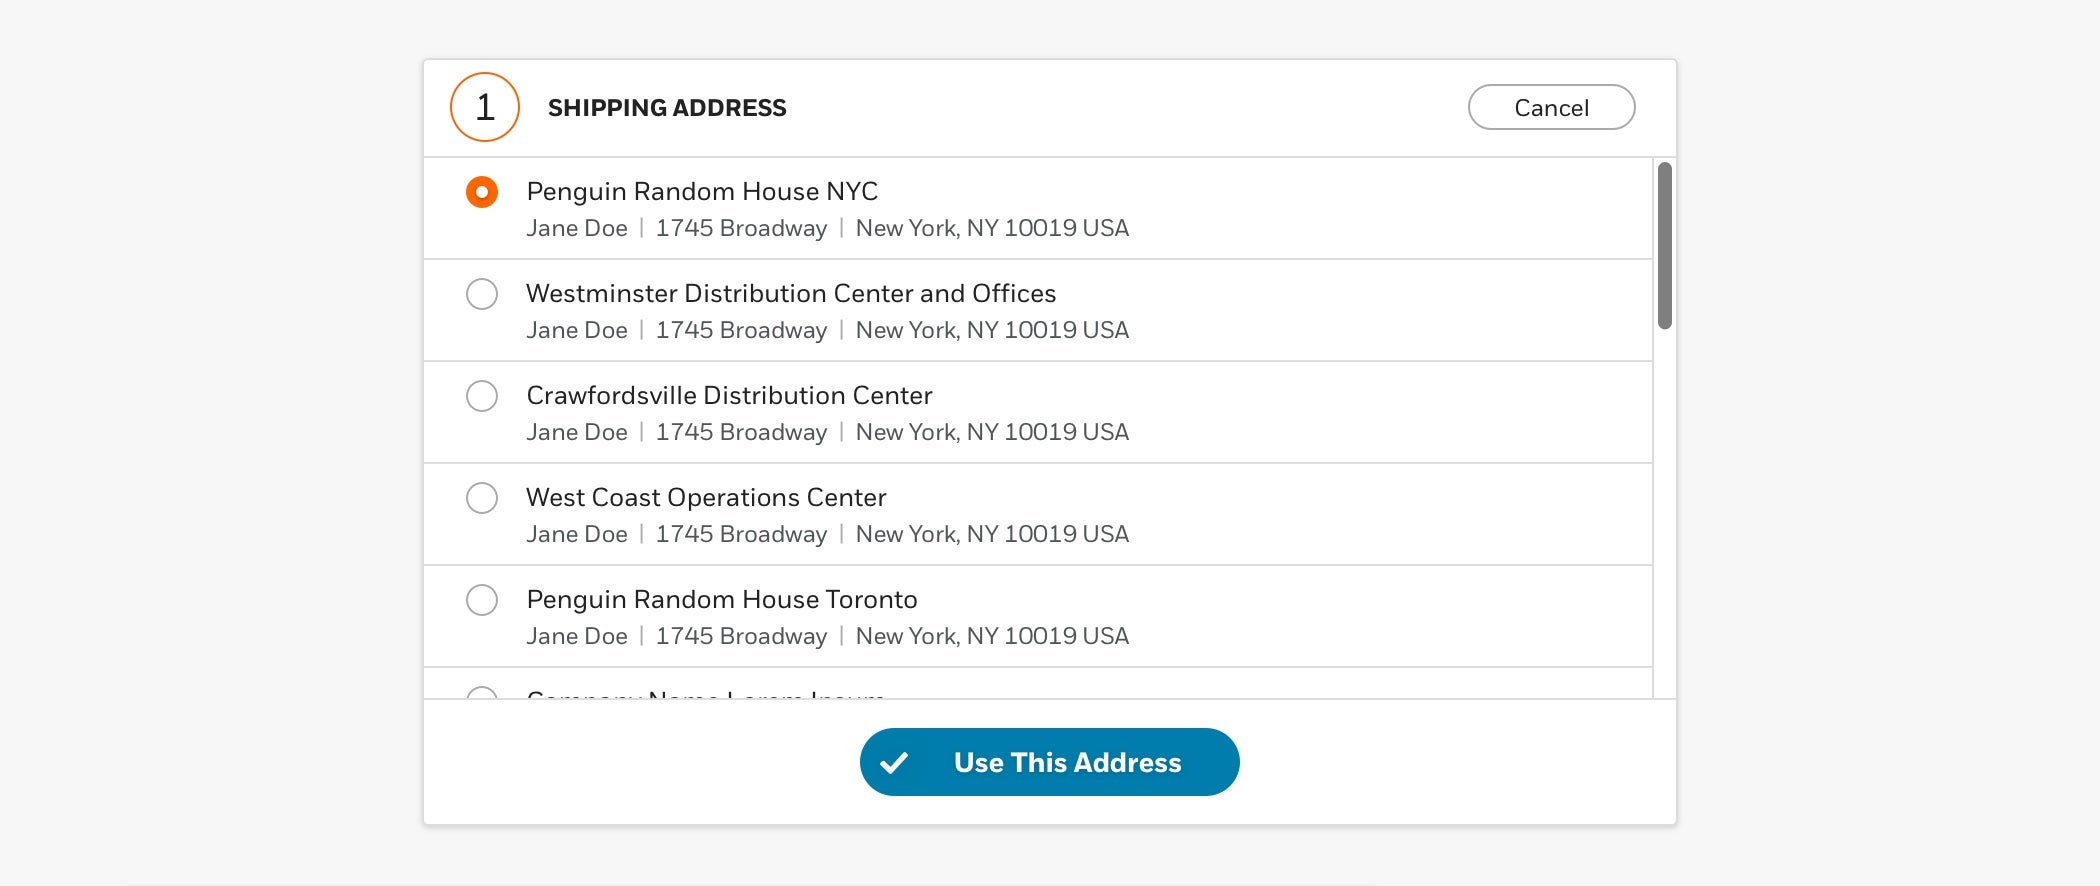Screen dimensions: 2100x886
Task: Click the checkmark icon on the blue button
Action: (x=894, y=763)
